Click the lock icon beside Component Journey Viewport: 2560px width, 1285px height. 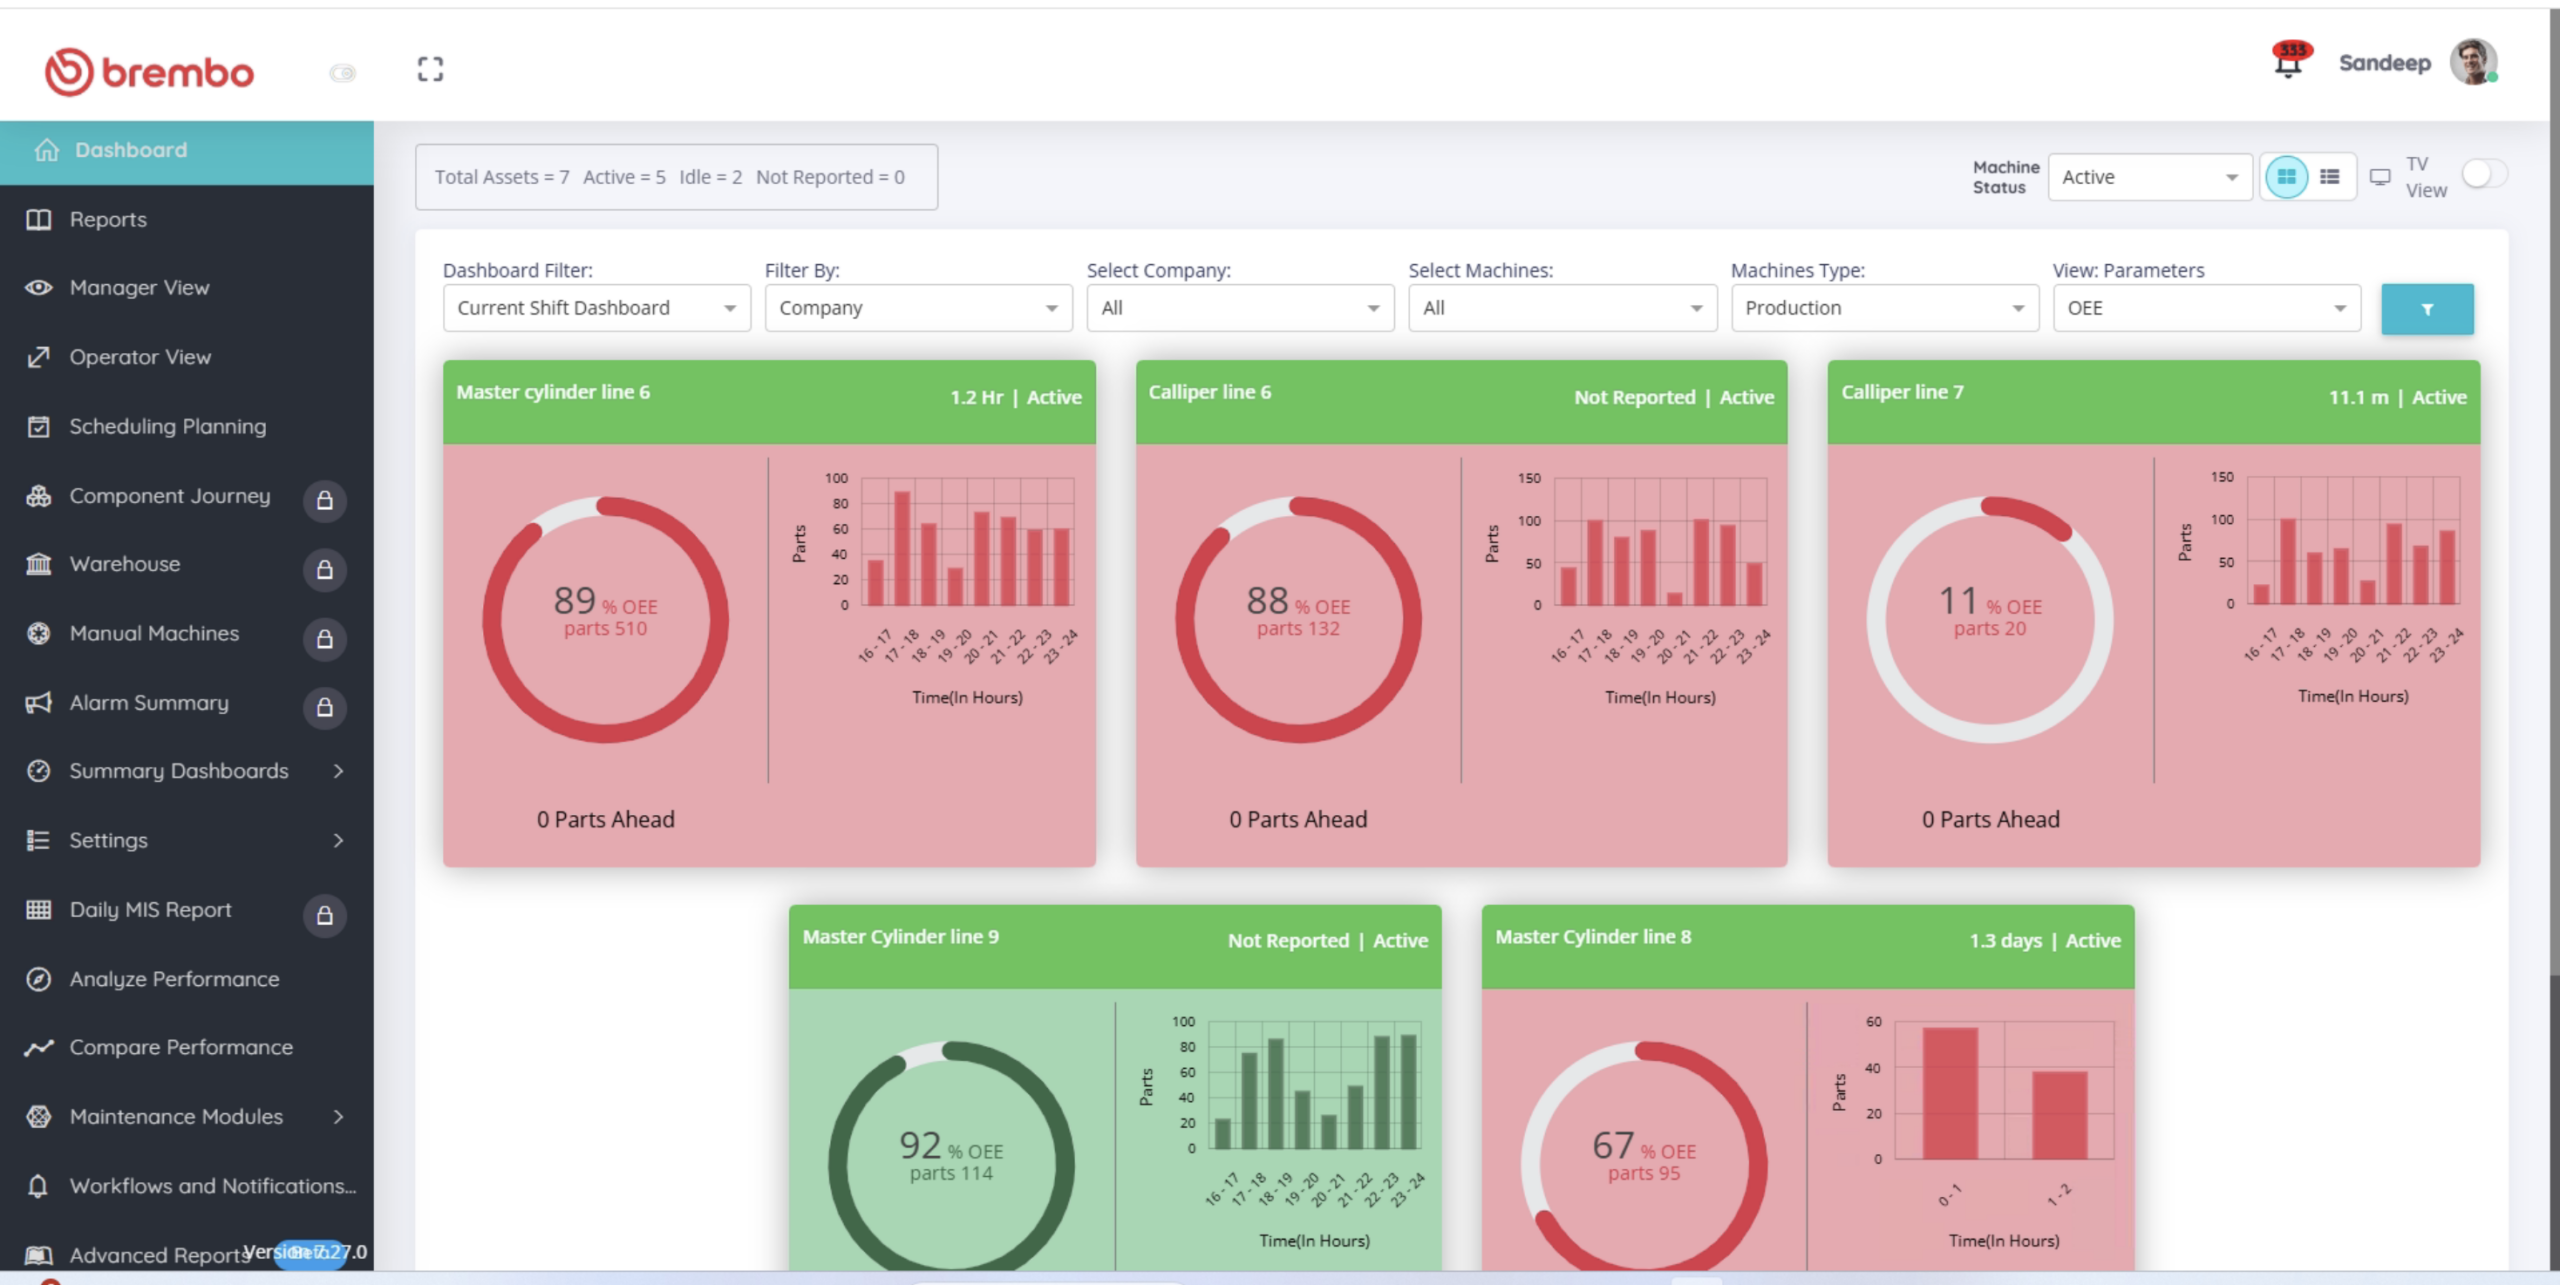[x=325, y=500]
